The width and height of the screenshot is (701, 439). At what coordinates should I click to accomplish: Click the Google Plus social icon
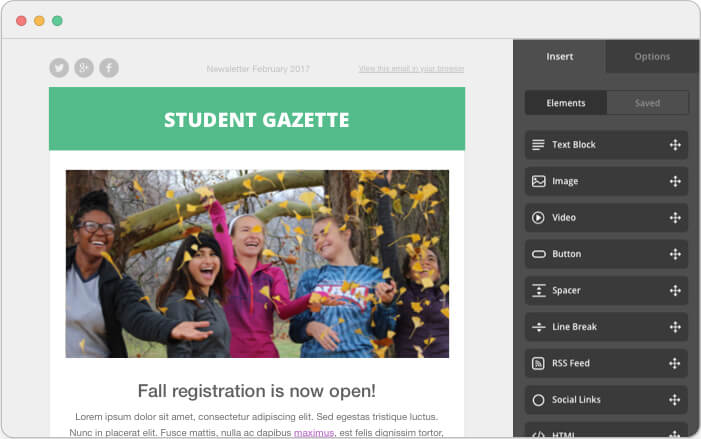[x=84, y=68]
